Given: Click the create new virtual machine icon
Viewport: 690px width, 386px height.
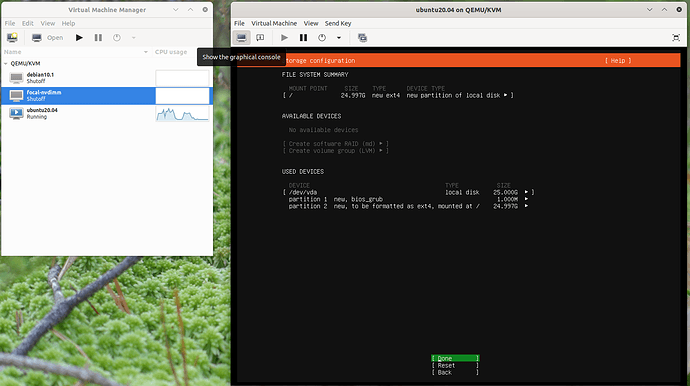Looking at the screenshot, I should (x=12, y=37).
